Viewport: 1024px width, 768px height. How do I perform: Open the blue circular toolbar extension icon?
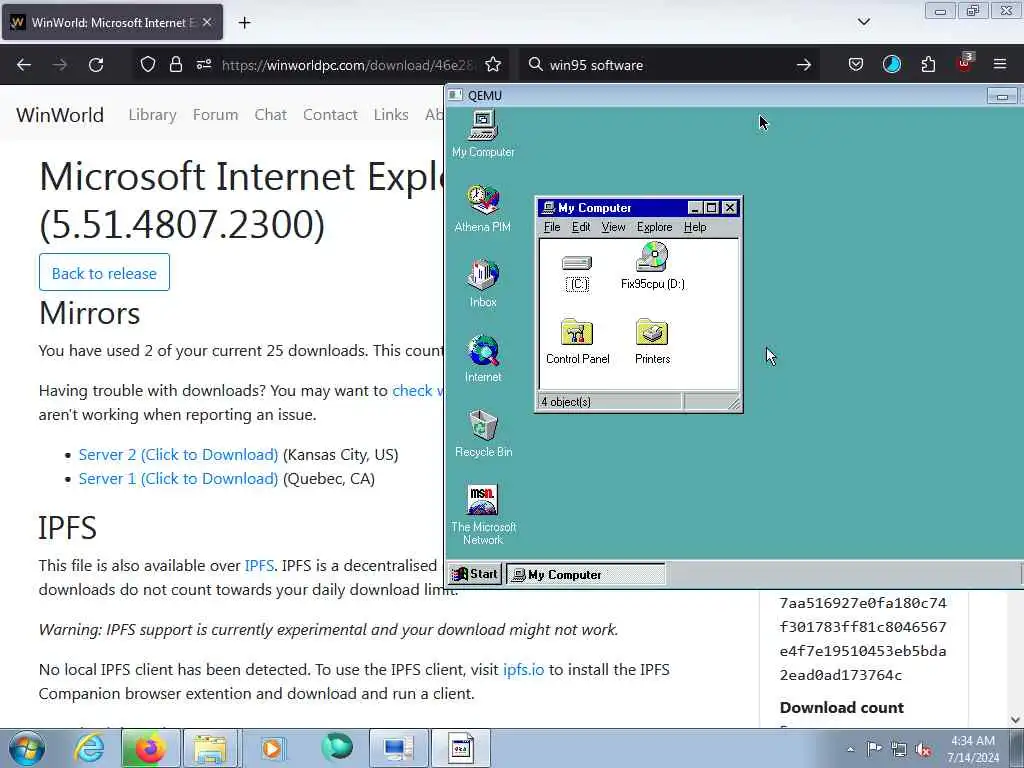[892, 64]
